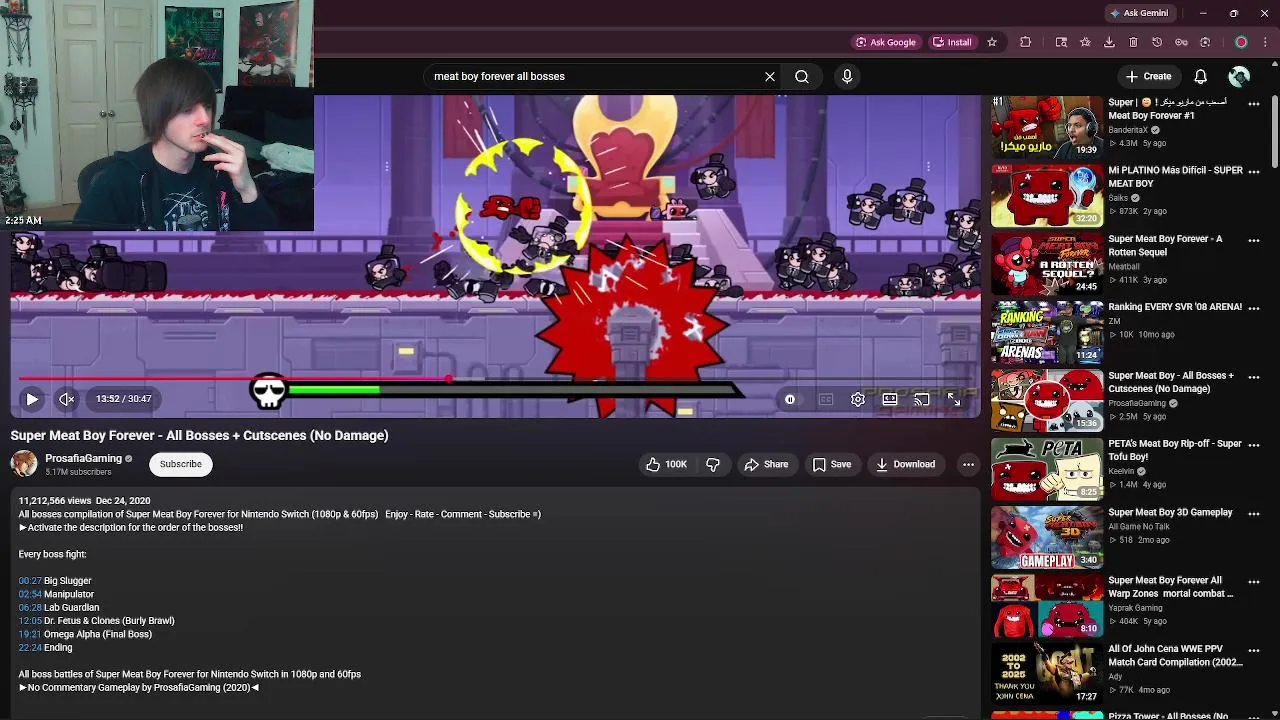The width and height of the screenshot is (1280, 720).
Task: Enter full screen mode
Action: click(954, 400)
